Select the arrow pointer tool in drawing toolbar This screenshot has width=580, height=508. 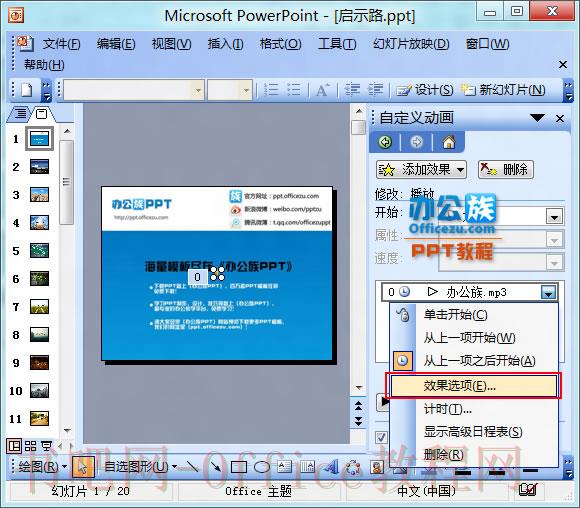coord(83,467)
